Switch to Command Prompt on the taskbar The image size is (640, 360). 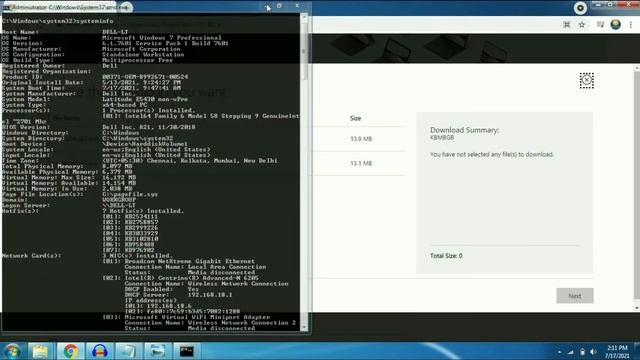pos(187,351)
